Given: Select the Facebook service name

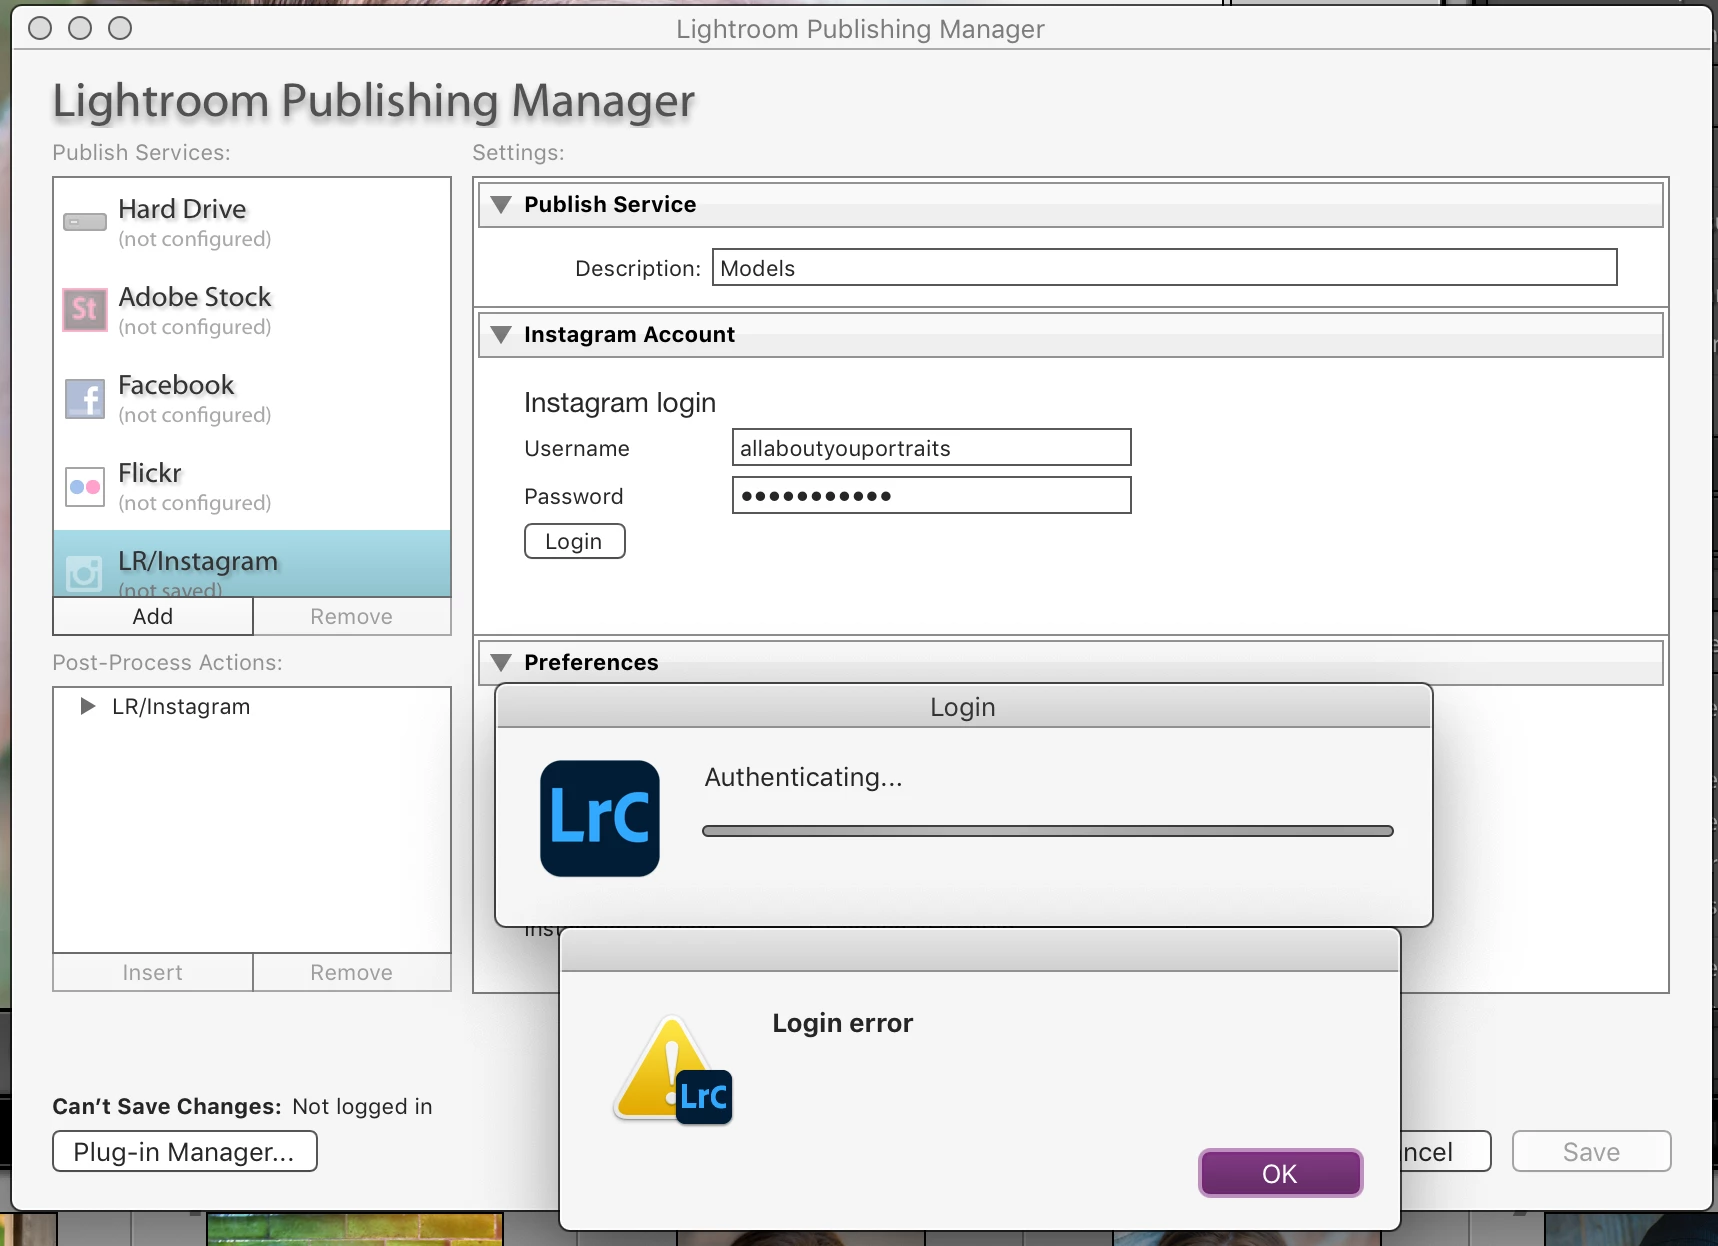Looking at the screenshot, I should [x=176, y=385].
